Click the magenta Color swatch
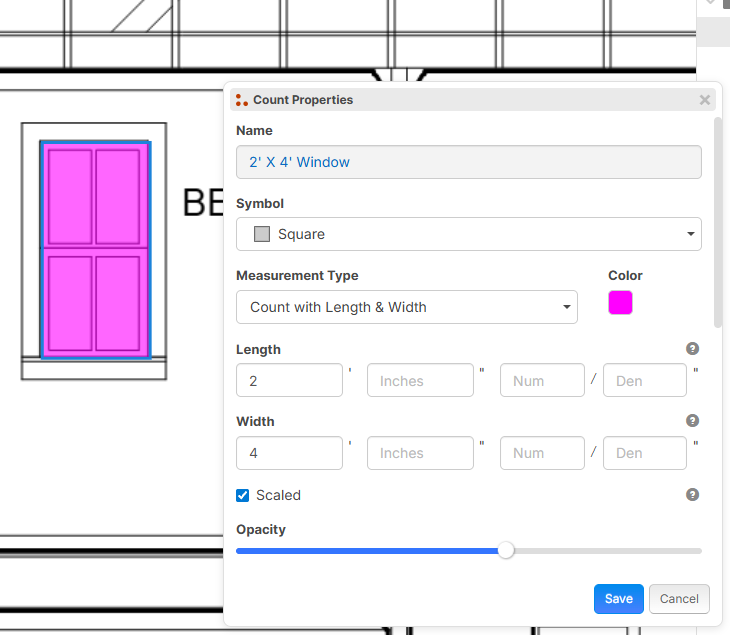Image resolution: width=730 pixels, height=635 pixels. click(620, 303)
